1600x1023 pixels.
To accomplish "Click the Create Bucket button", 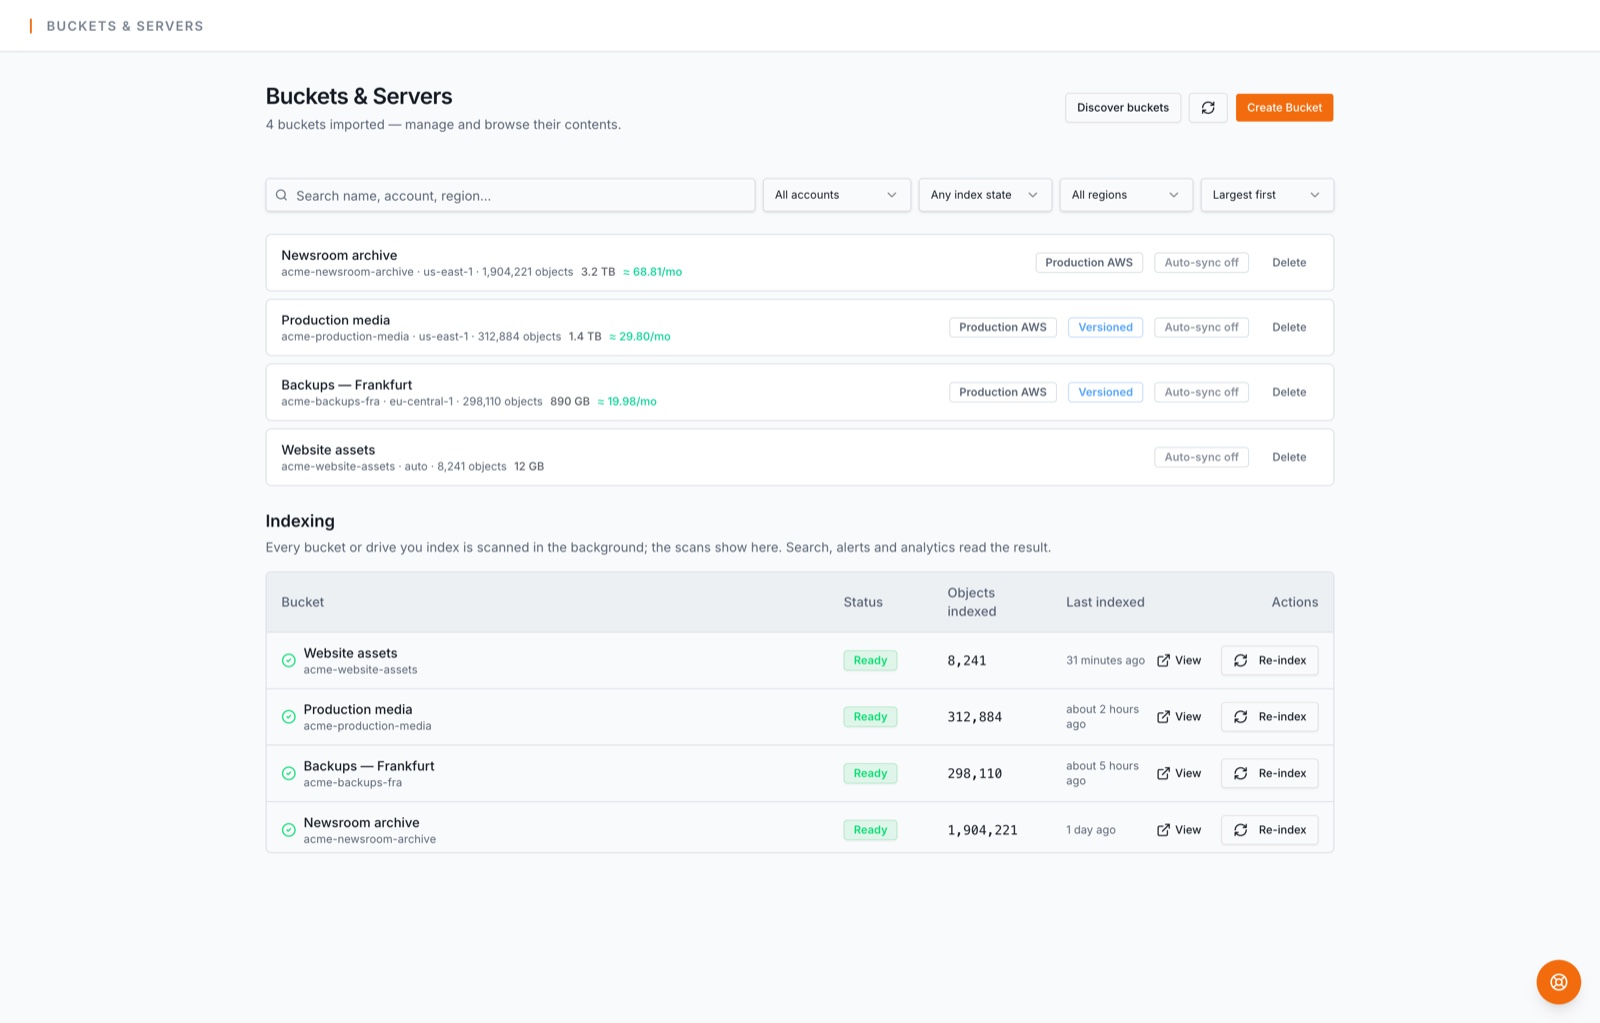I will pyautogui.click(x=1284, y=108).
